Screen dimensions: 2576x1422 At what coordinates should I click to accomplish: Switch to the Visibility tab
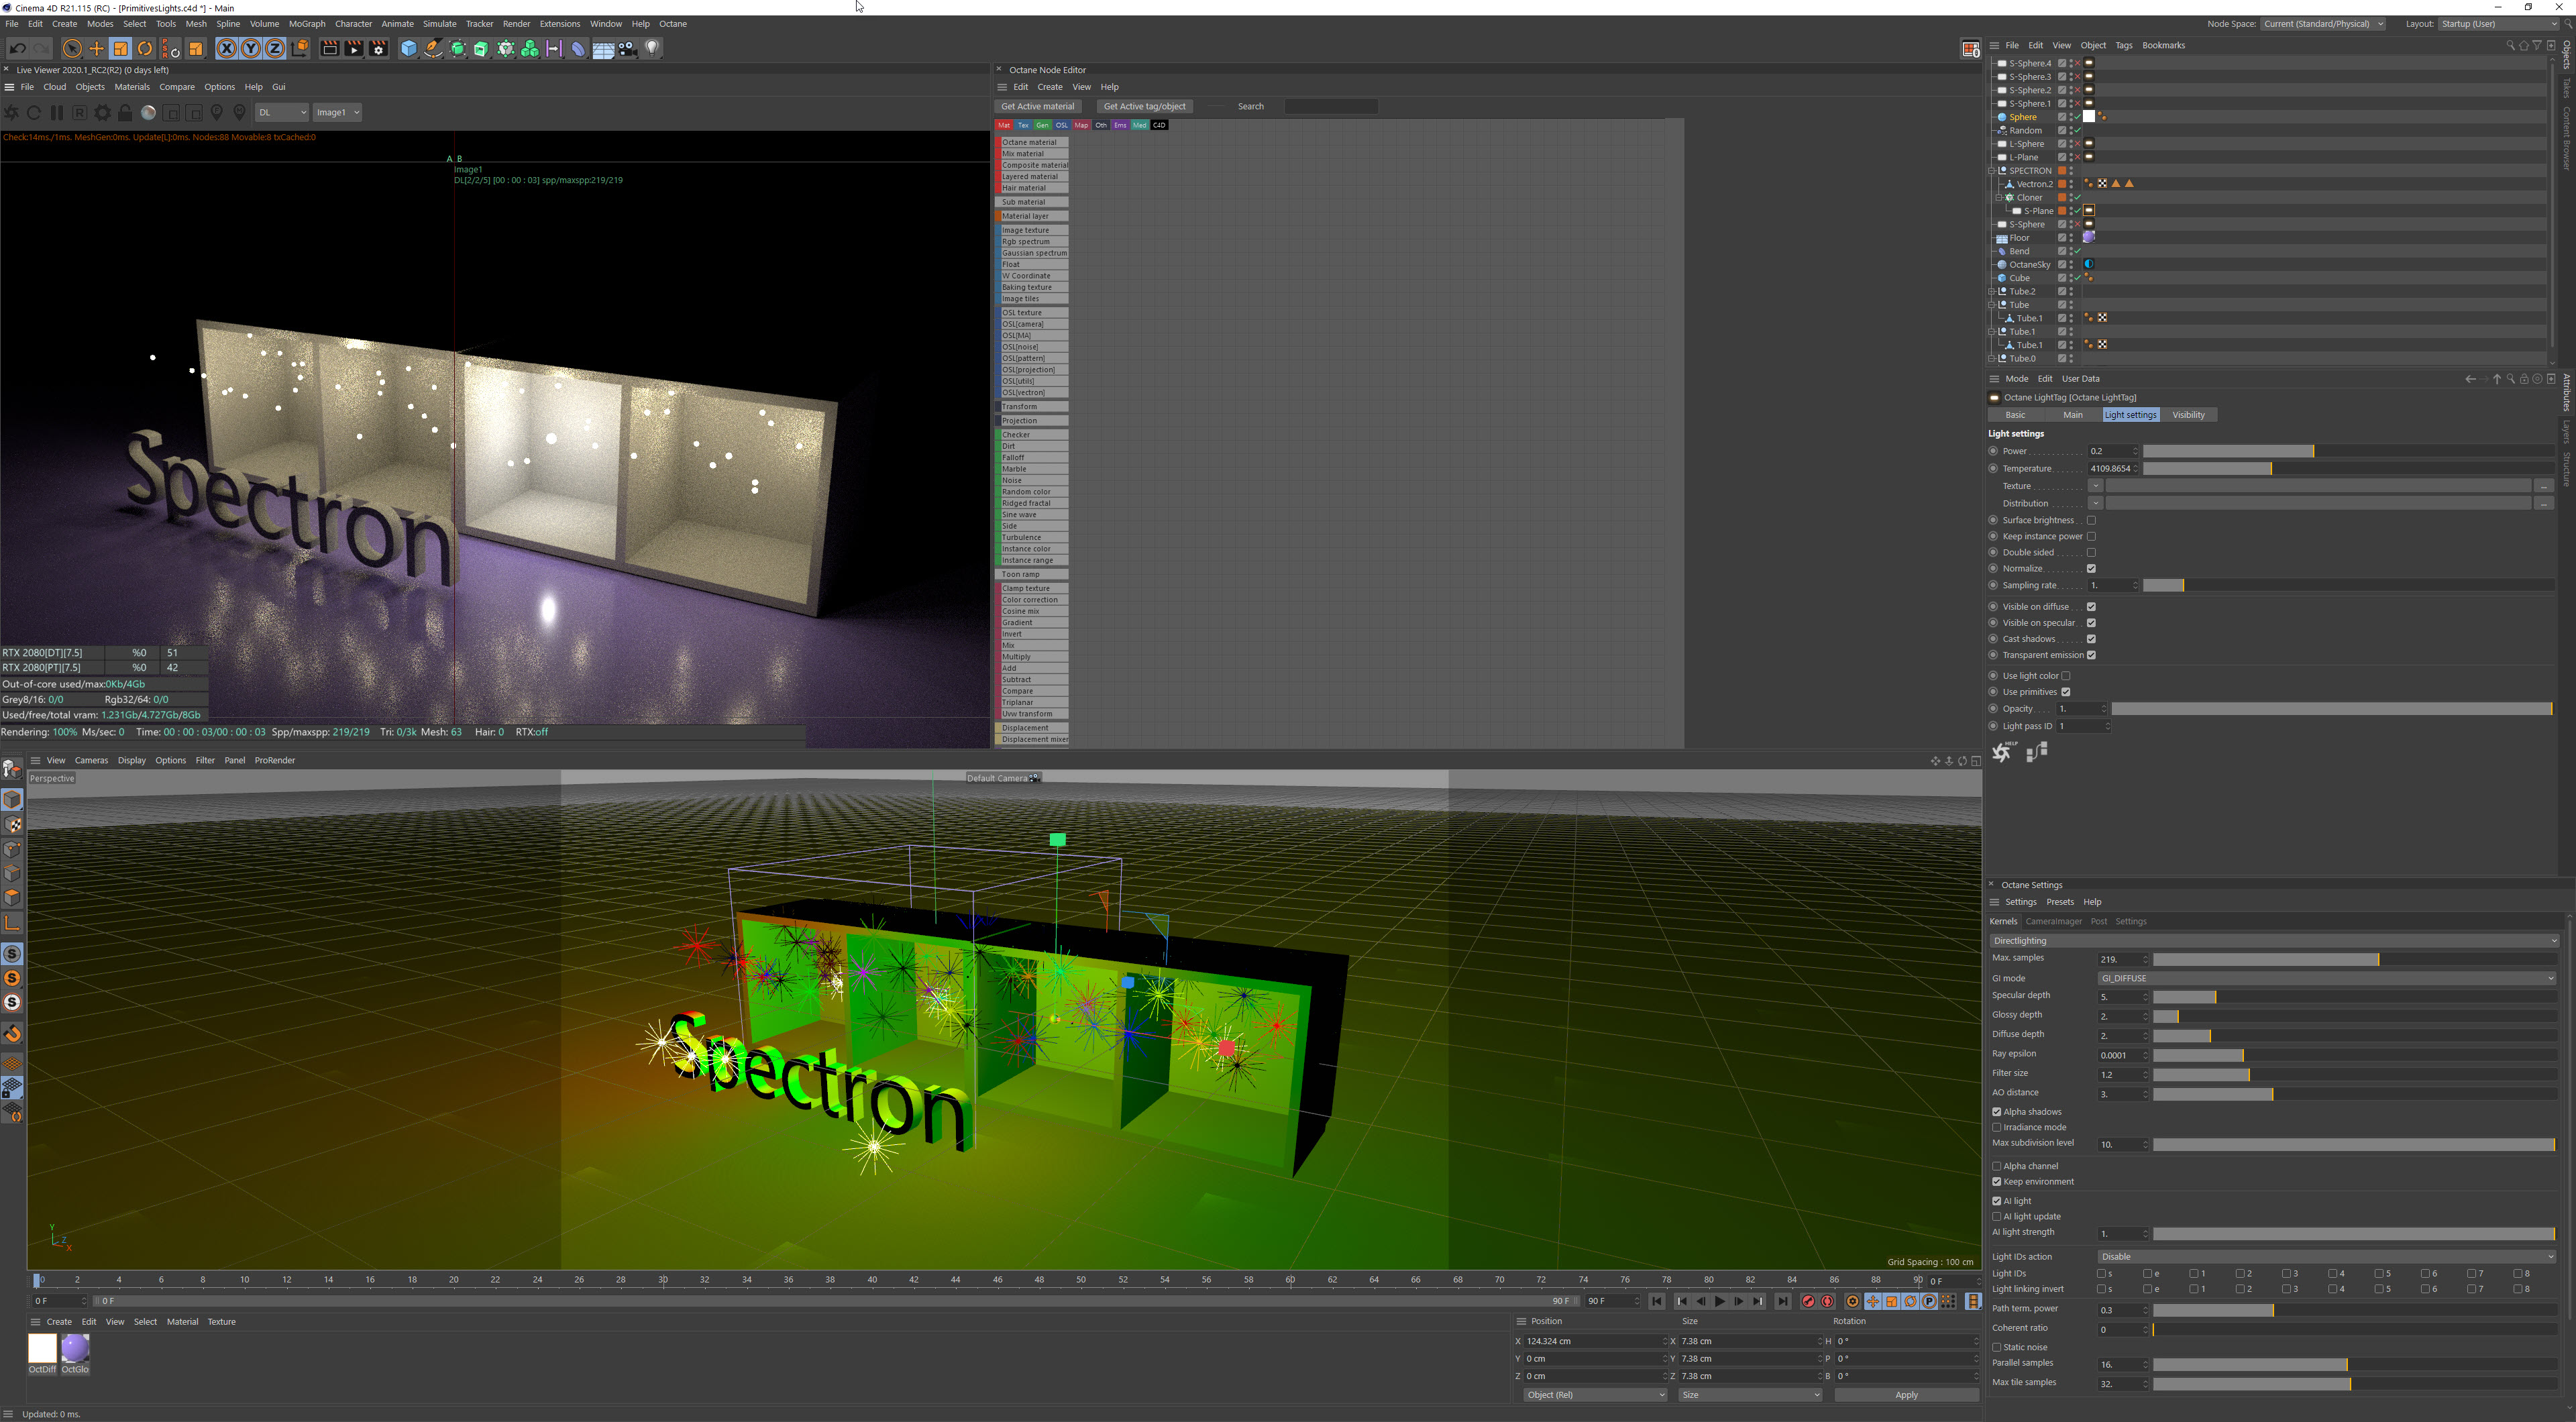(x=2188, y=415)
